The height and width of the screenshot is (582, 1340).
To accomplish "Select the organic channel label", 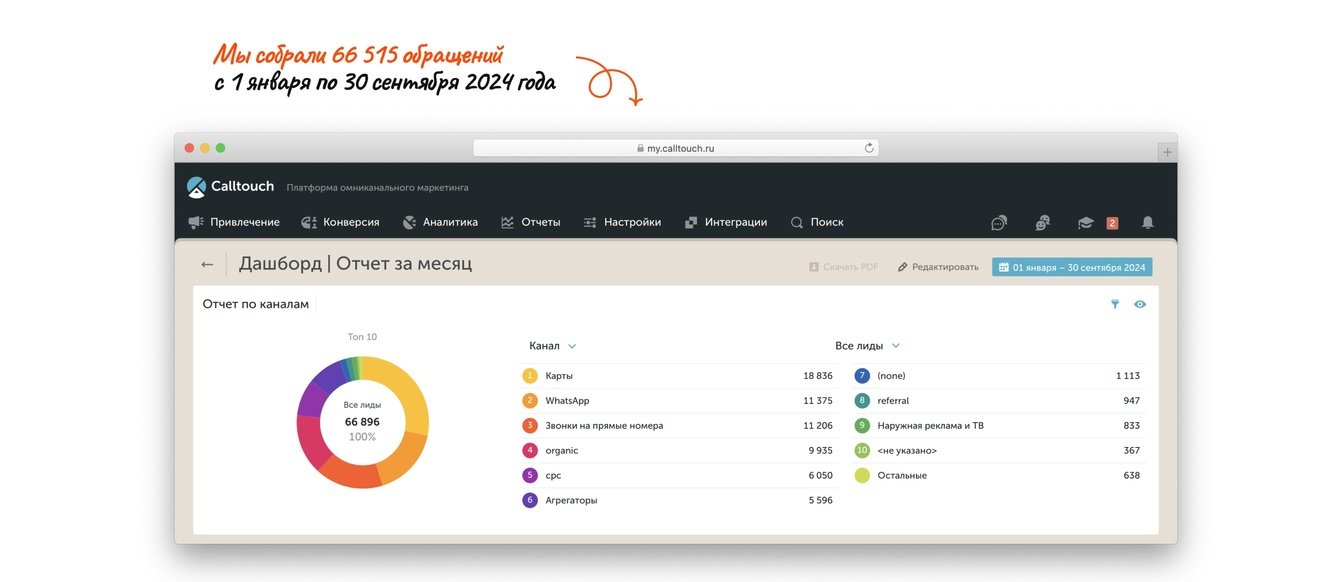I will [x=562, y=451].
